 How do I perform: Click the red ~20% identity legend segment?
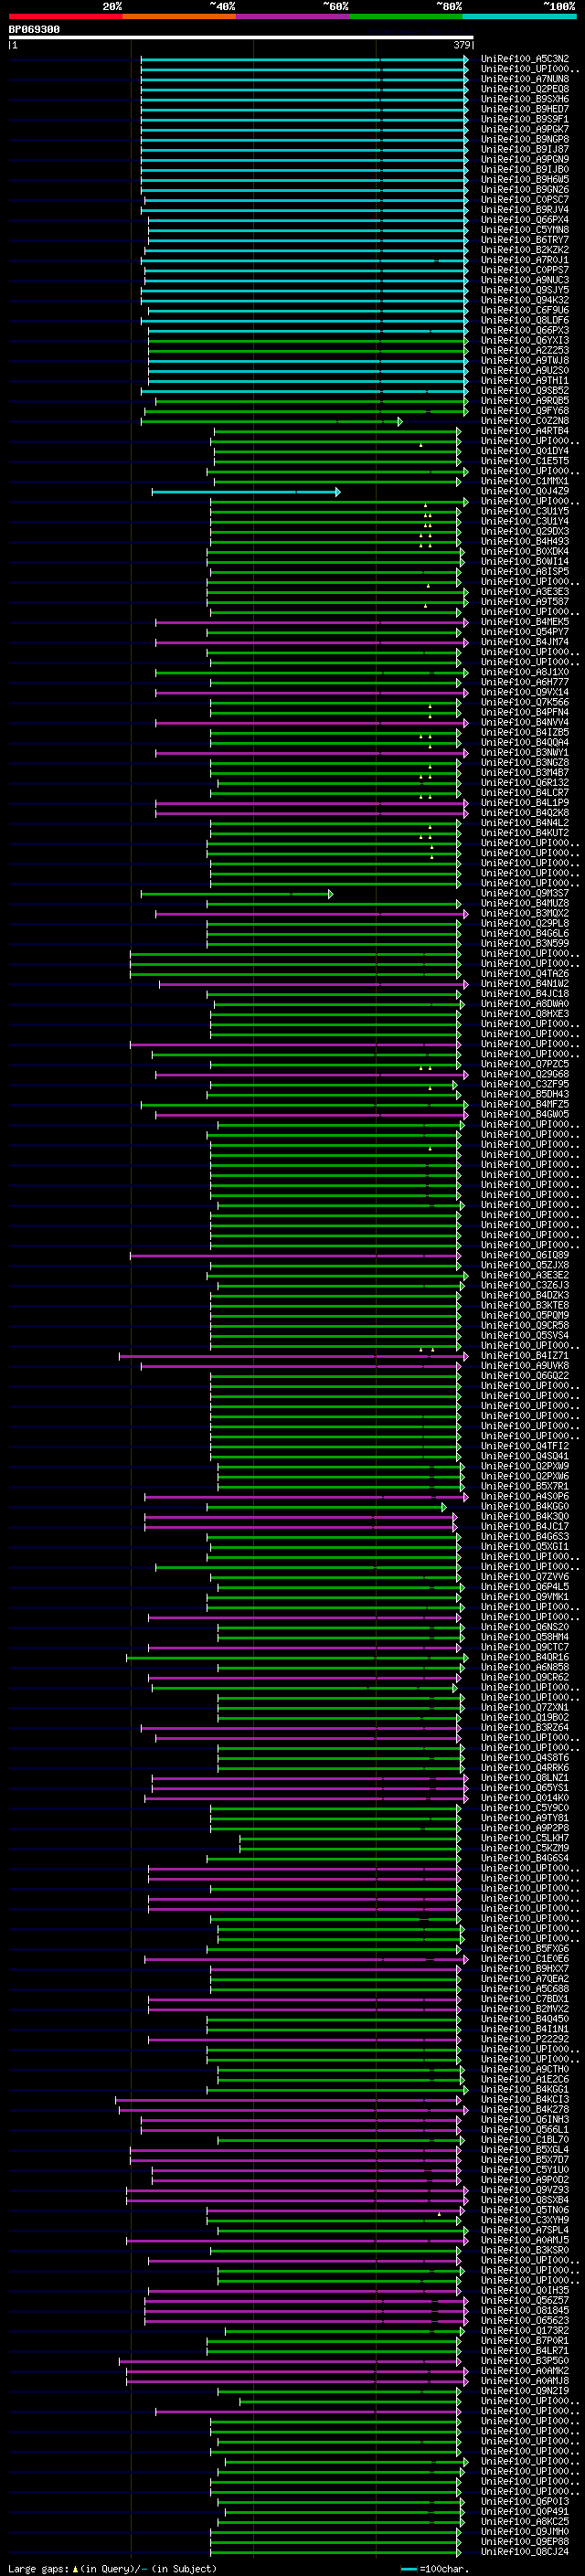pos(65,16)
